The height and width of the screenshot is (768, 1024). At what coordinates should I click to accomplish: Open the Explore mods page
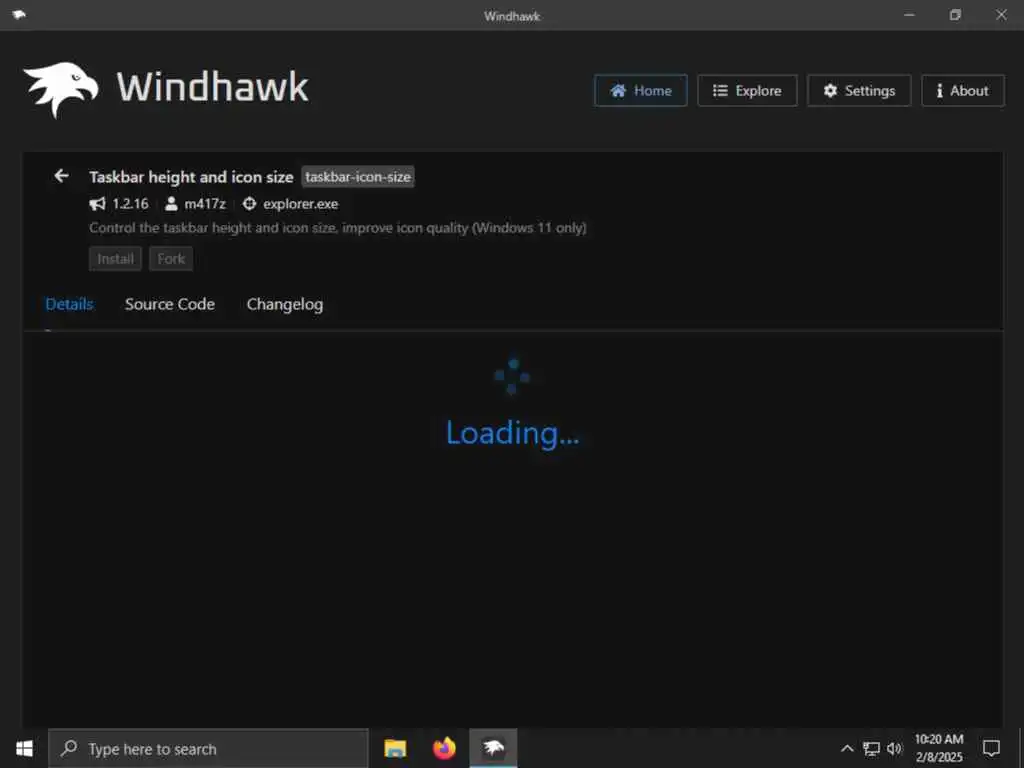pyautogui.click(x=747, y=91)
